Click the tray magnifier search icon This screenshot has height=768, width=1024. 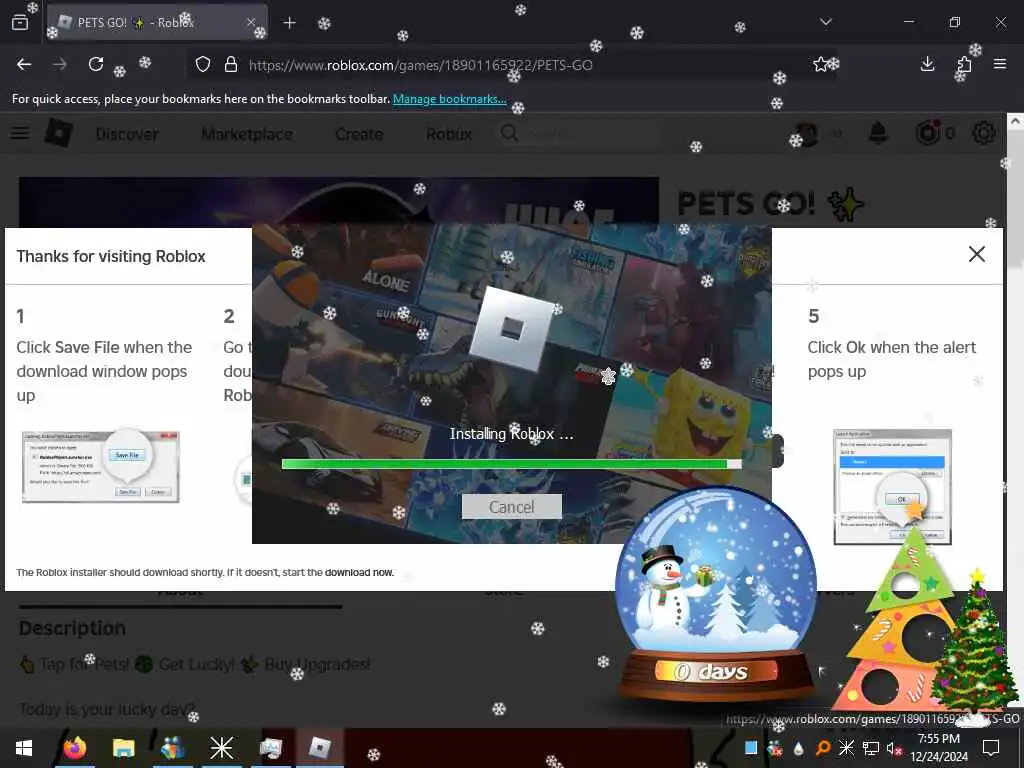(823, 748)
